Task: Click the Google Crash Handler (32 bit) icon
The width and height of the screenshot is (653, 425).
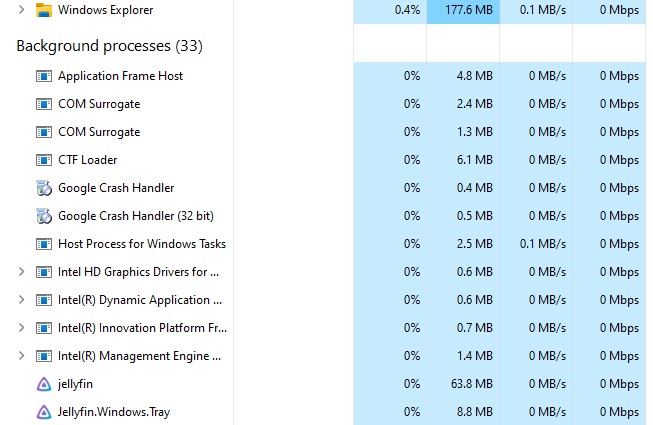Action: point(43,216)
